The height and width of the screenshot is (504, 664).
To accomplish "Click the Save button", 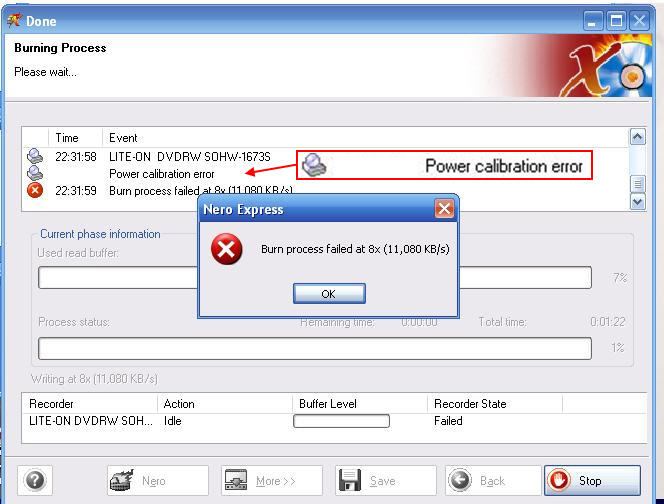I will 386,480.
